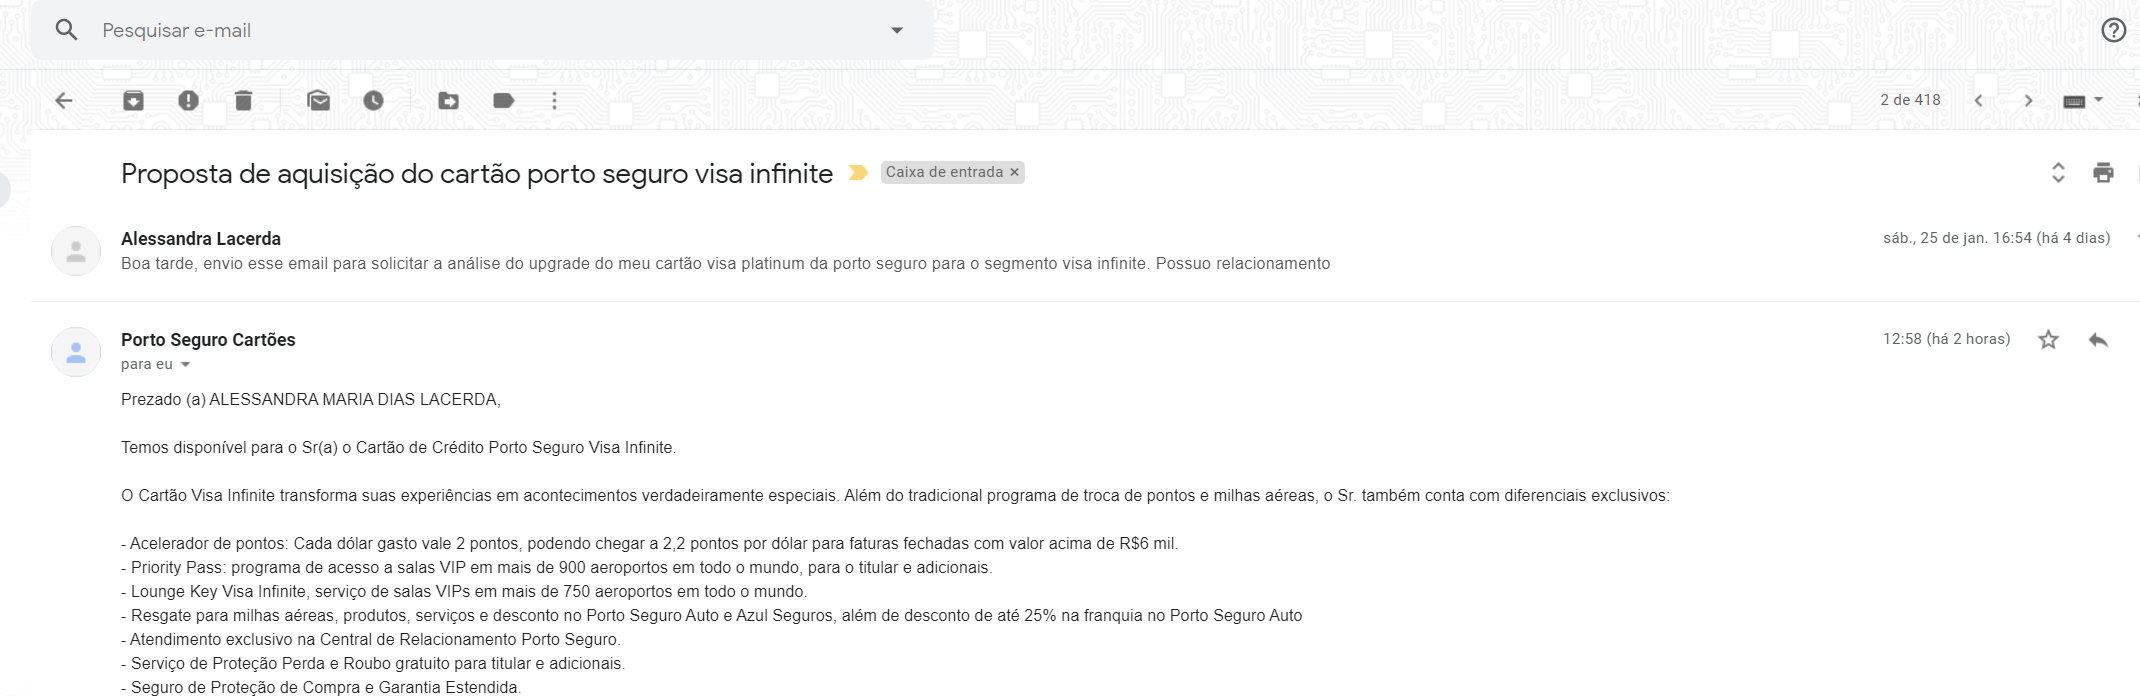The height and width of the screenshot is (698, 2140).
Task: Go to the next conversation arrow
Action: tap(2028, 100)
